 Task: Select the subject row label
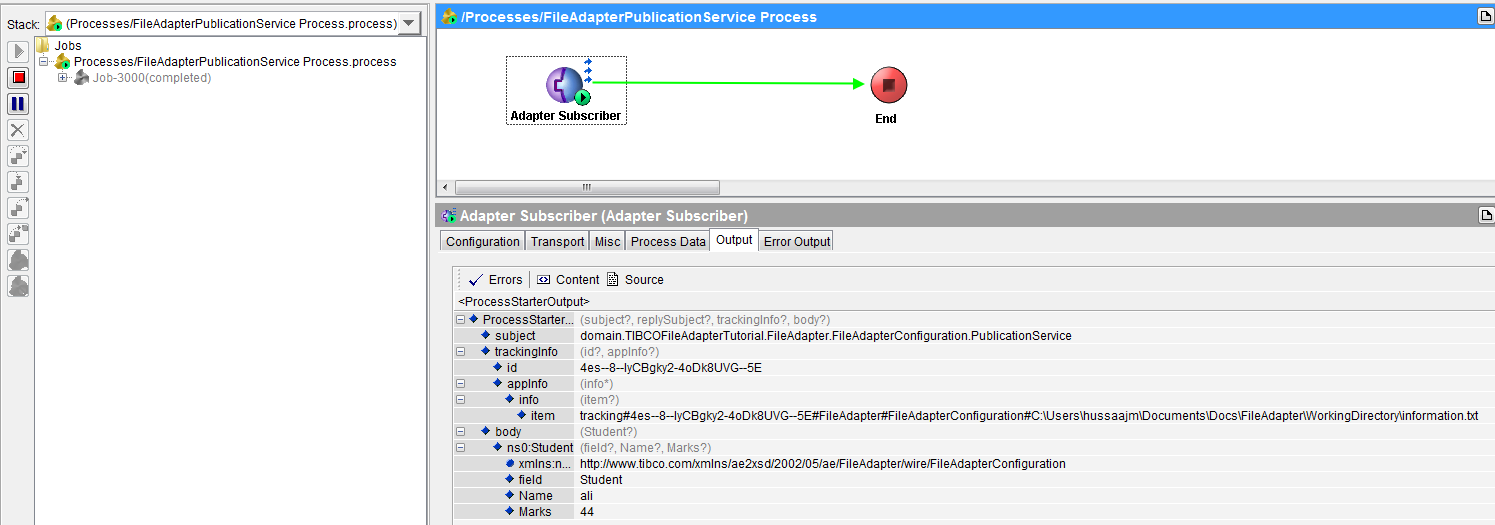515,336
